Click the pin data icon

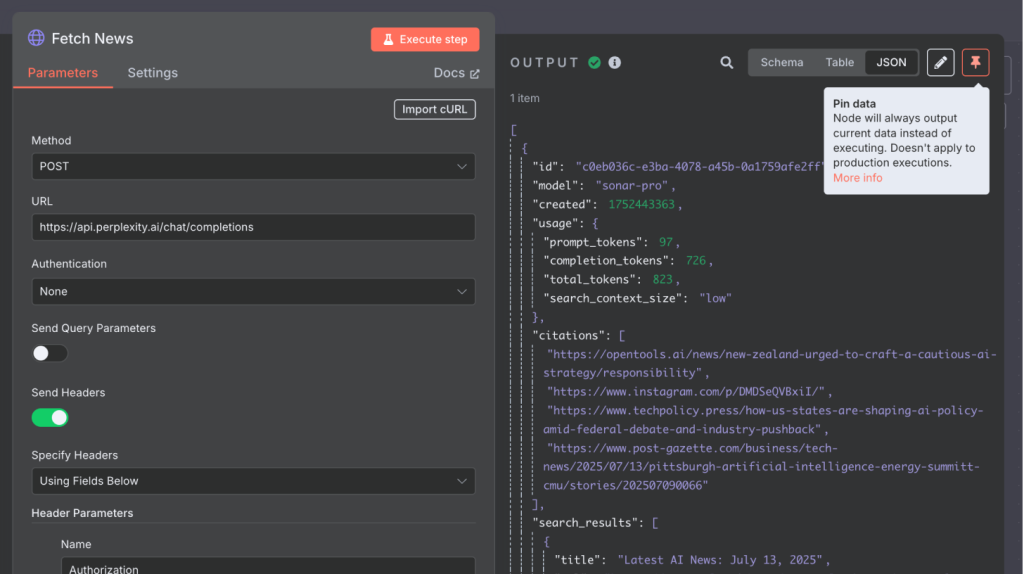975,63
